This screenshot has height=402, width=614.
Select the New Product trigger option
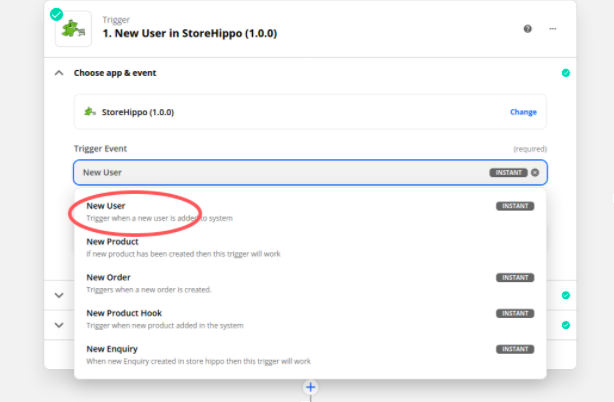pos(310,247)
